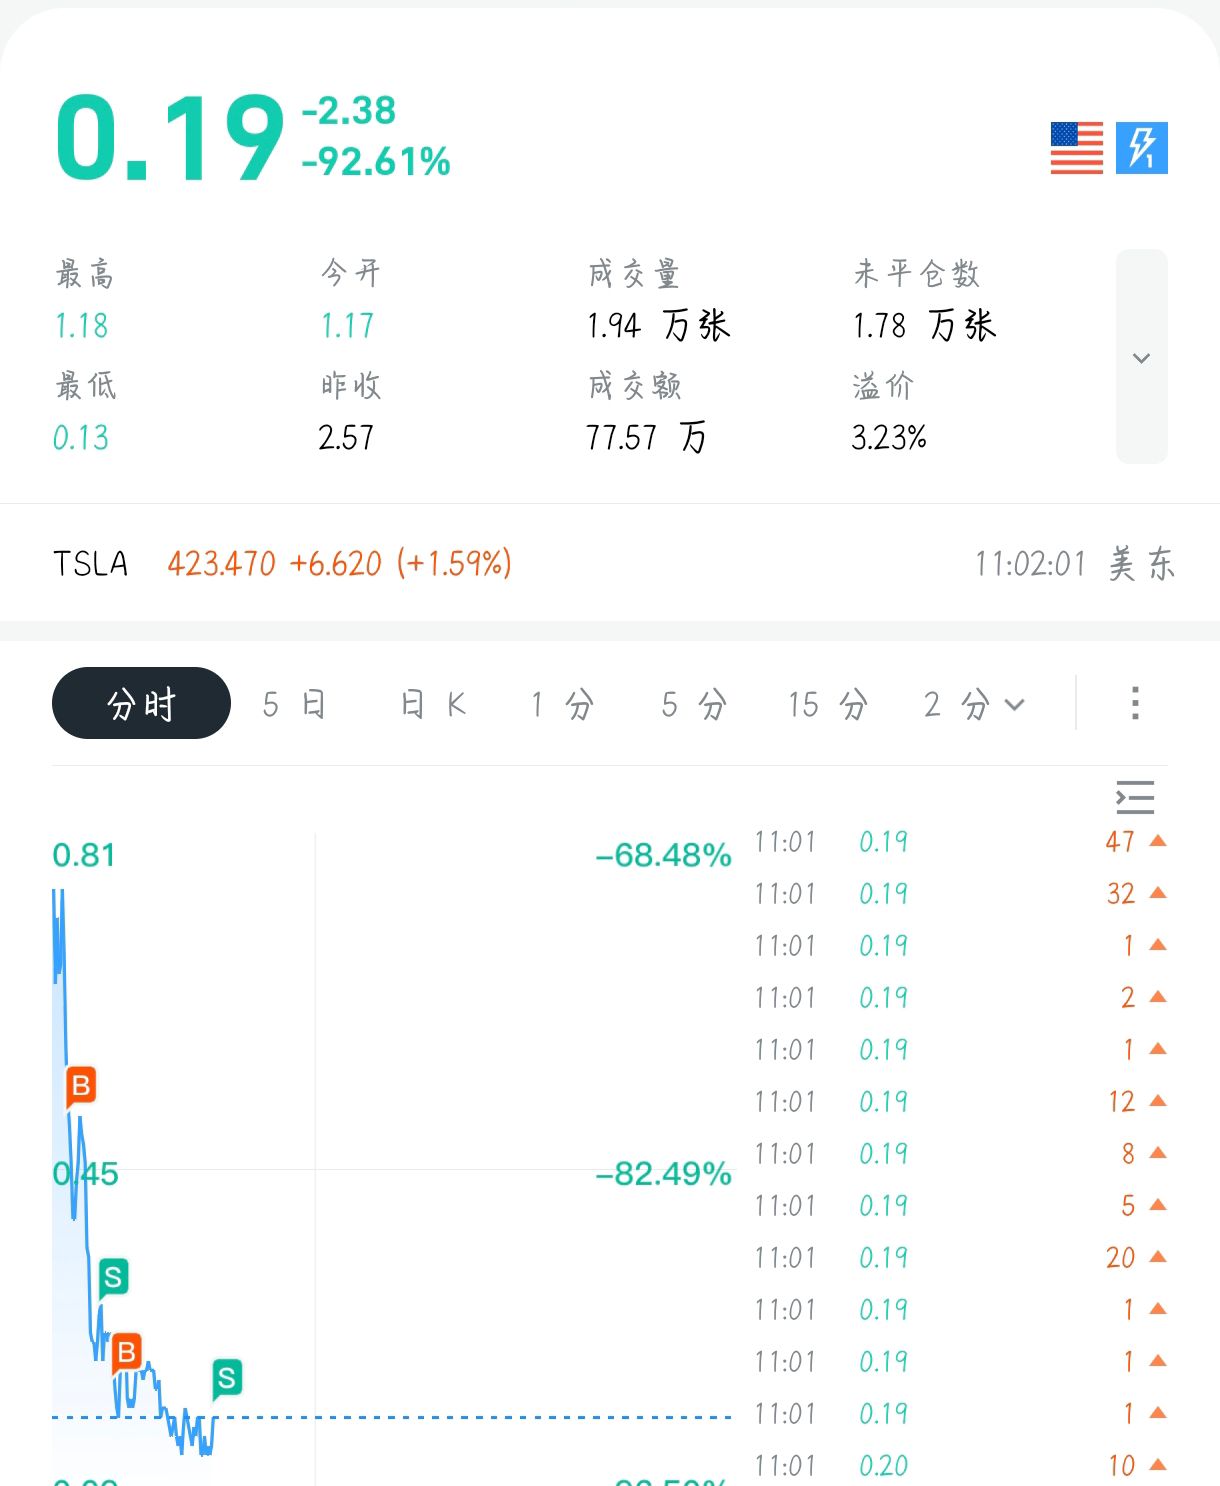Open the 2分 interval dropdown
Screen dimensions: 1220x1486
click(974, 704)
